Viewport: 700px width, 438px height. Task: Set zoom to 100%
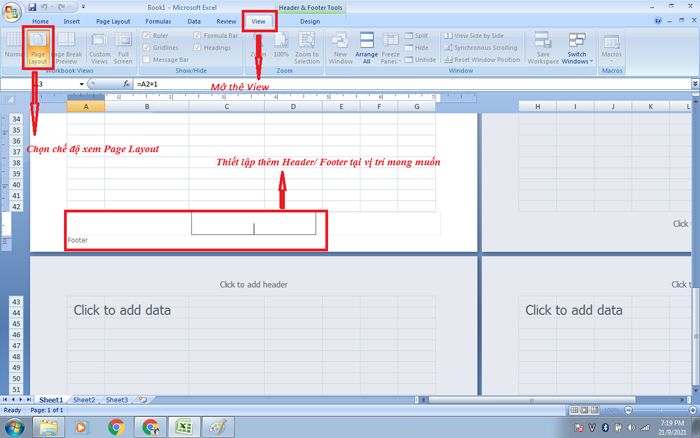click(281, 45)
